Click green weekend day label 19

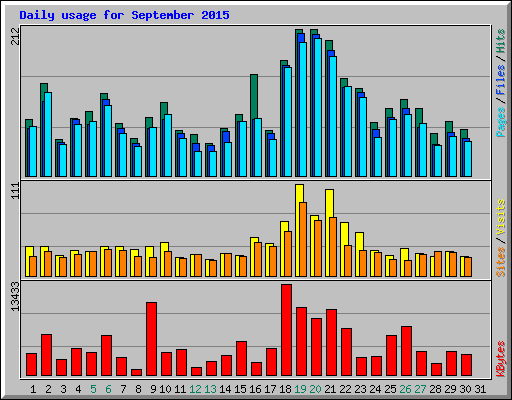pos(300,389)
